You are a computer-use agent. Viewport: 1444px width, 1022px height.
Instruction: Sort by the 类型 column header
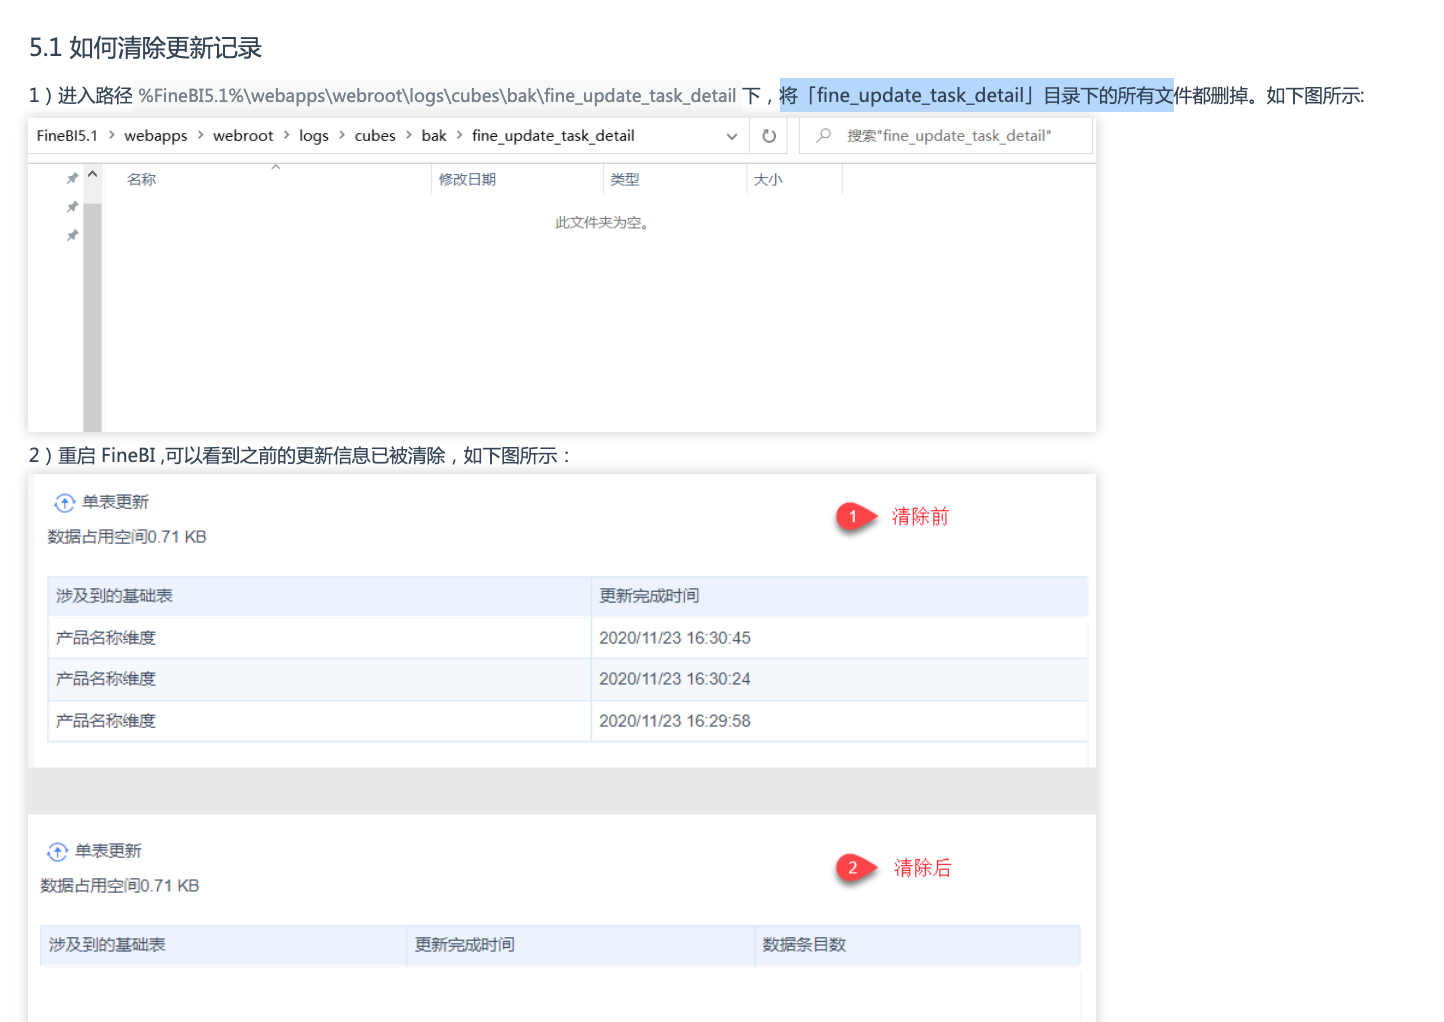click(625, 179)
